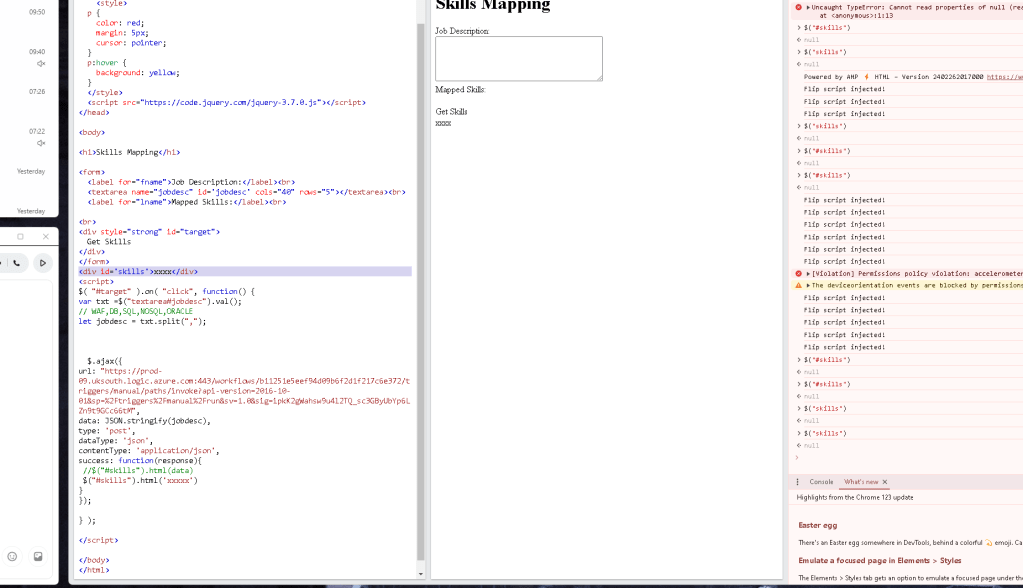Click the xxxx text under Get Skills
This screenshot has height=588, width=1023.
[x=443, y=123]
